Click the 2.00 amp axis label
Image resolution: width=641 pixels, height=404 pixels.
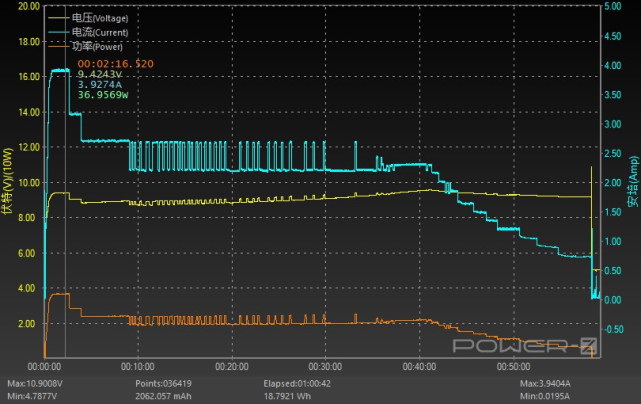pos(612,182)
